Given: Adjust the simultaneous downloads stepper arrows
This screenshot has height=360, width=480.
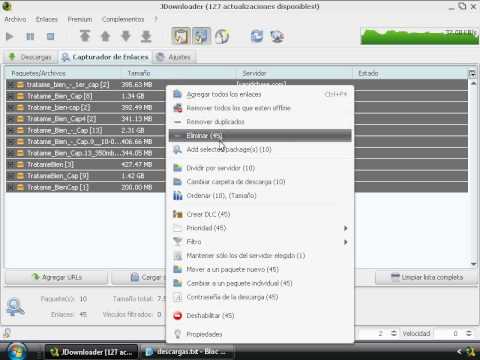Looking at the screenshot, I should (x=394, y=333).
